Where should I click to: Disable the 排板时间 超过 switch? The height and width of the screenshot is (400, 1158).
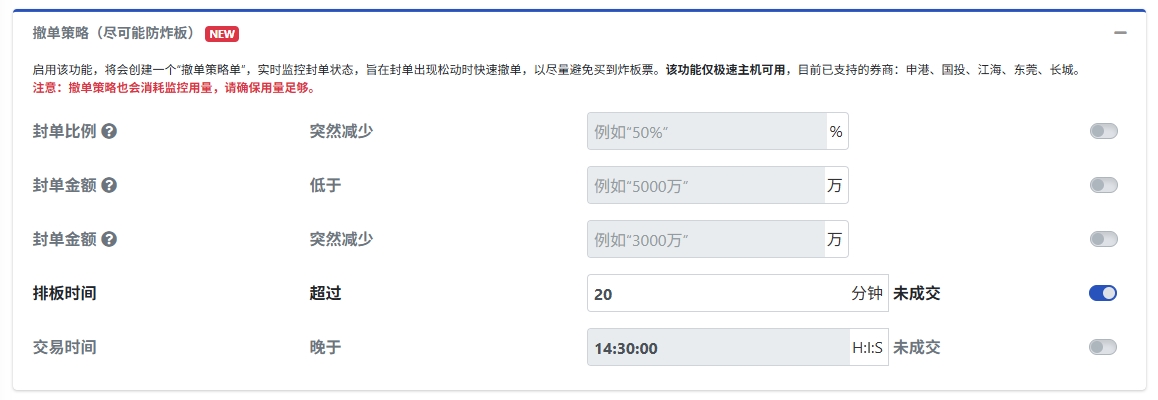(1103, 293)
